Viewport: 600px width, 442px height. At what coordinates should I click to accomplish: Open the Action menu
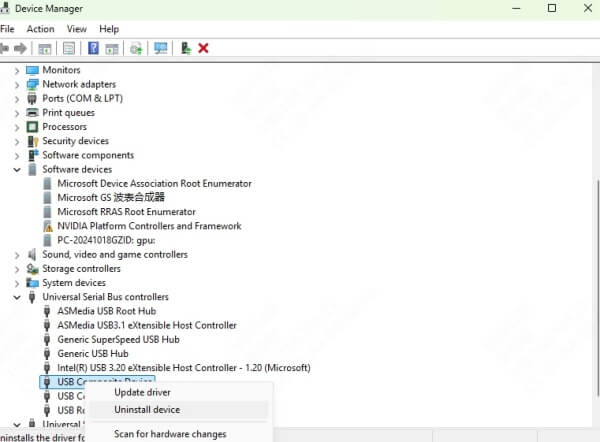[41, 29]
